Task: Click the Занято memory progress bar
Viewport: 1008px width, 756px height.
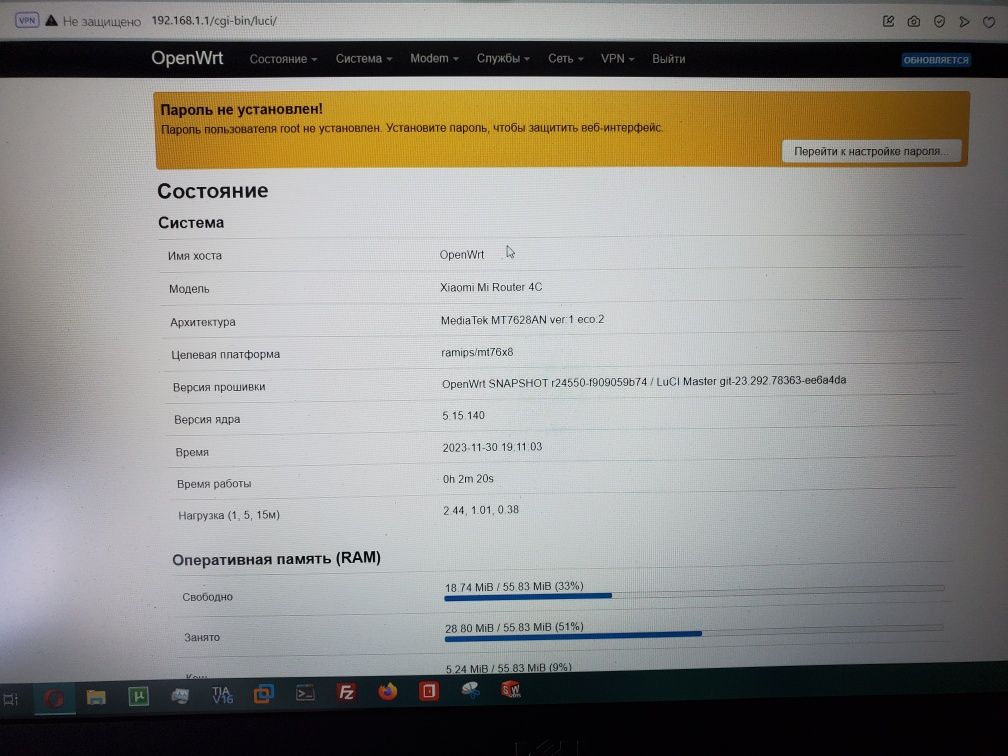Action: pyautogui.click(x=694, y=633)
